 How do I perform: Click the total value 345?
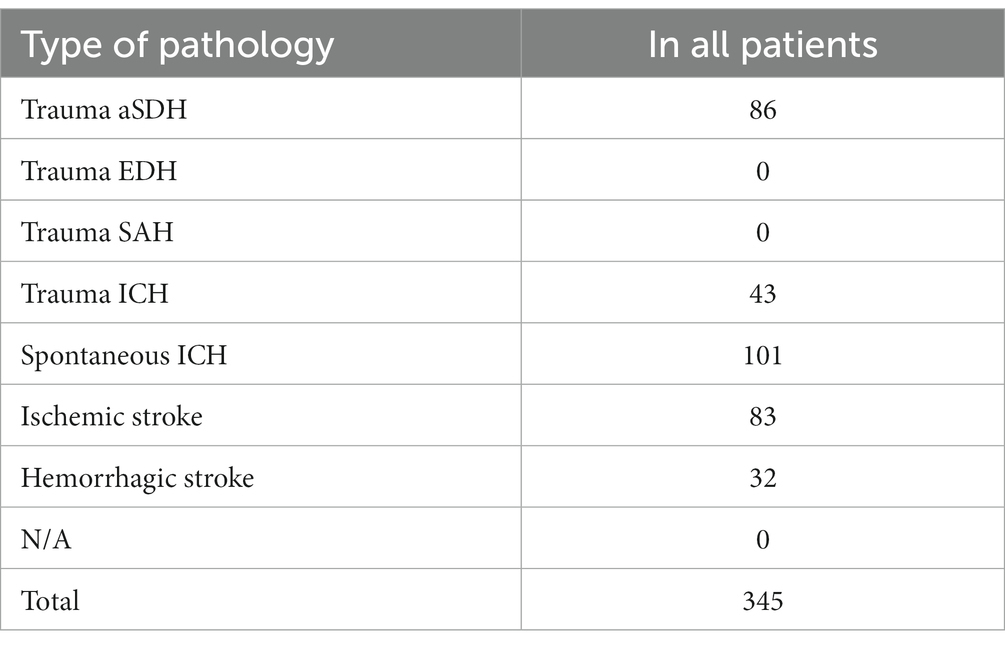pyautogui.click(x=763, y=601)
